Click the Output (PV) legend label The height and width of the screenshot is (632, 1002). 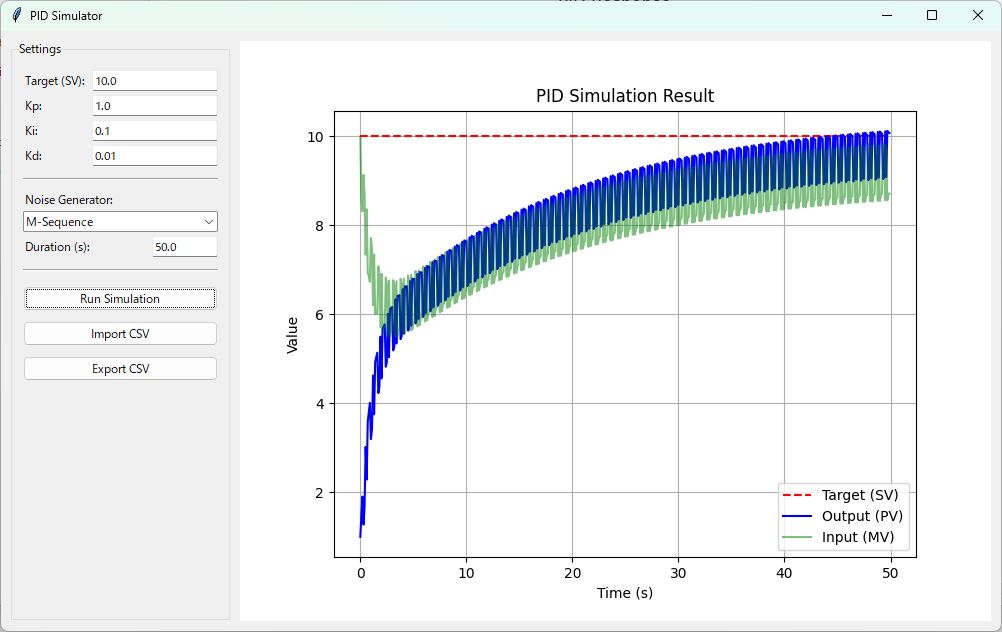(x=861, y=516)
